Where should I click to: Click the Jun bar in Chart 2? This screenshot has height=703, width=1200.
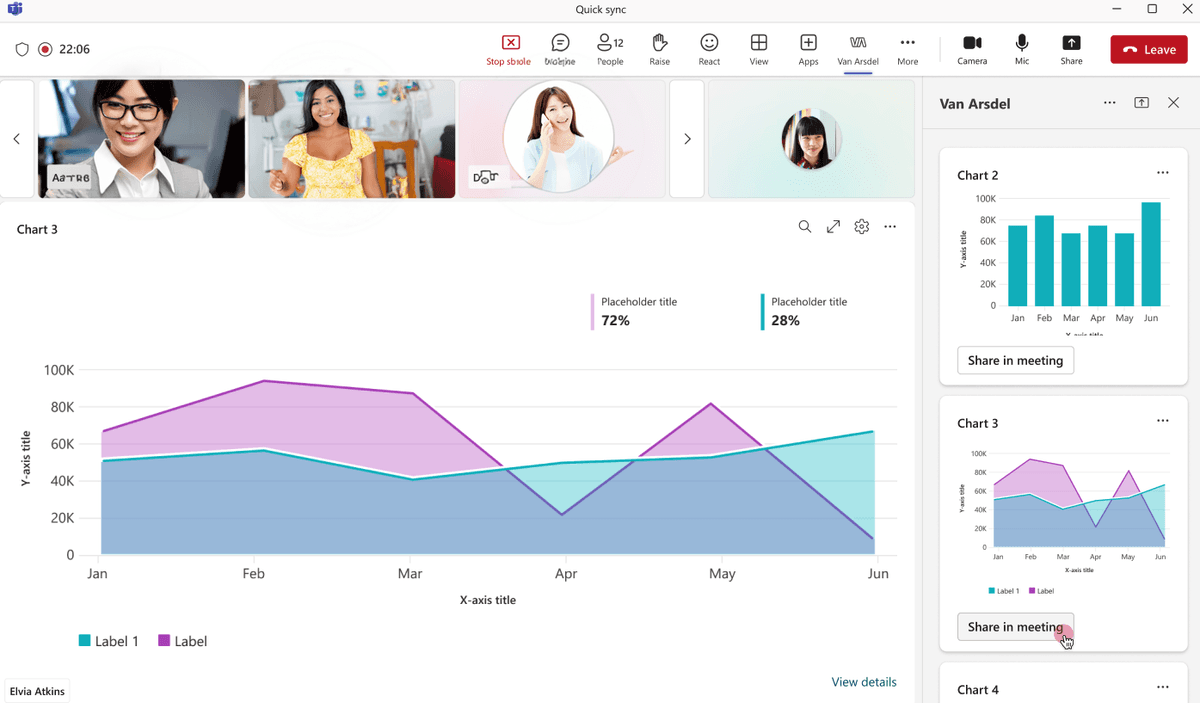click(x=1151, y=254)
